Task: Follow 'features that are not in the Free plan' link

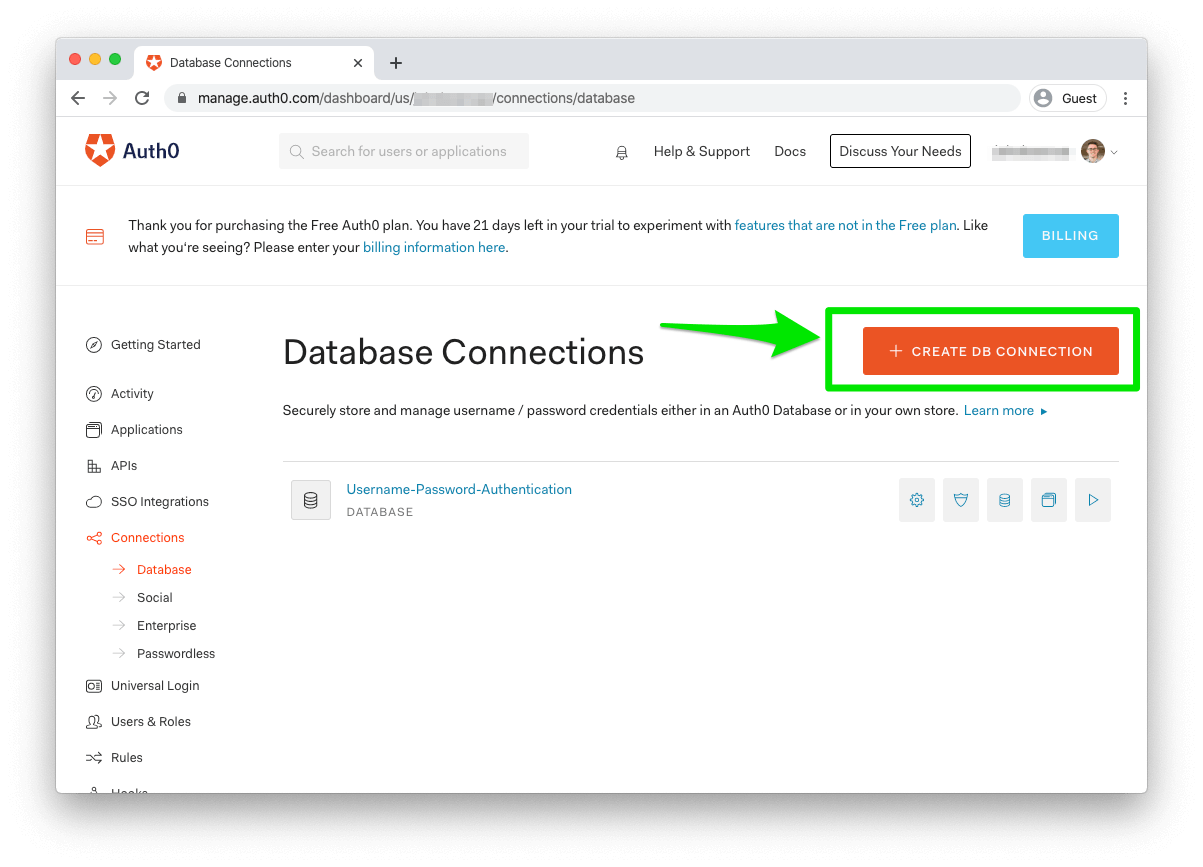Action: (x=845, y=226)
